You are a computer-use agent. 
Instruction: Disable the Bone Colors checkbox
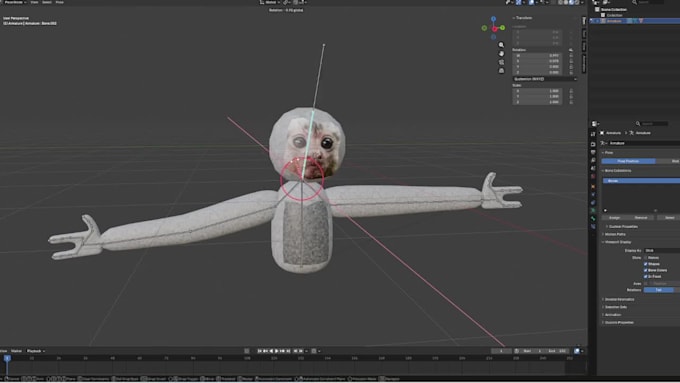point(645,270)
